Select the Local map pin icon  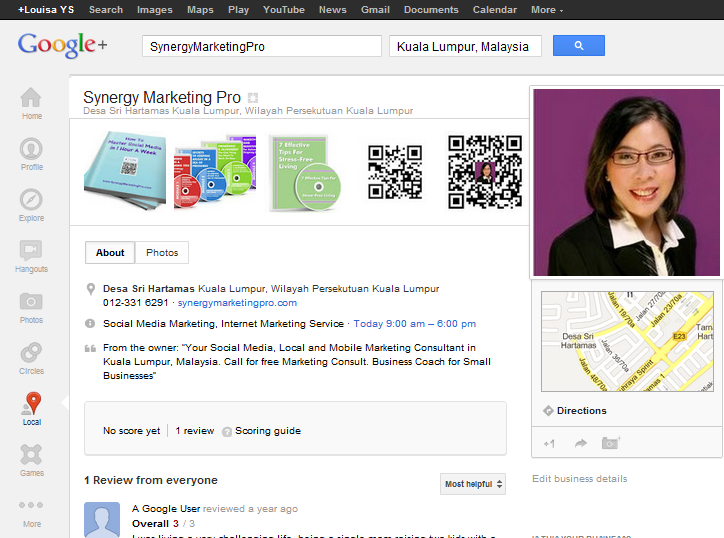coord(32,402)
